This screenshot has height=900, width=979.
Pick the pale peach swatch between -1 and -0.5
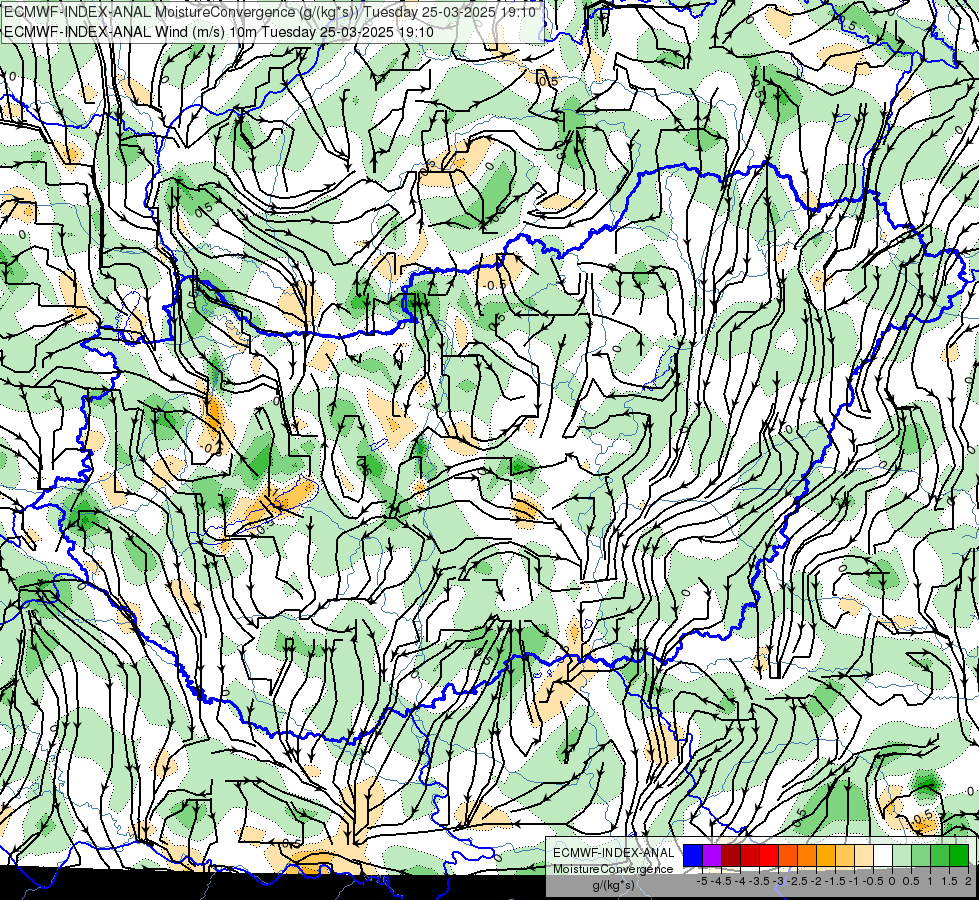[x=864, y=856]
